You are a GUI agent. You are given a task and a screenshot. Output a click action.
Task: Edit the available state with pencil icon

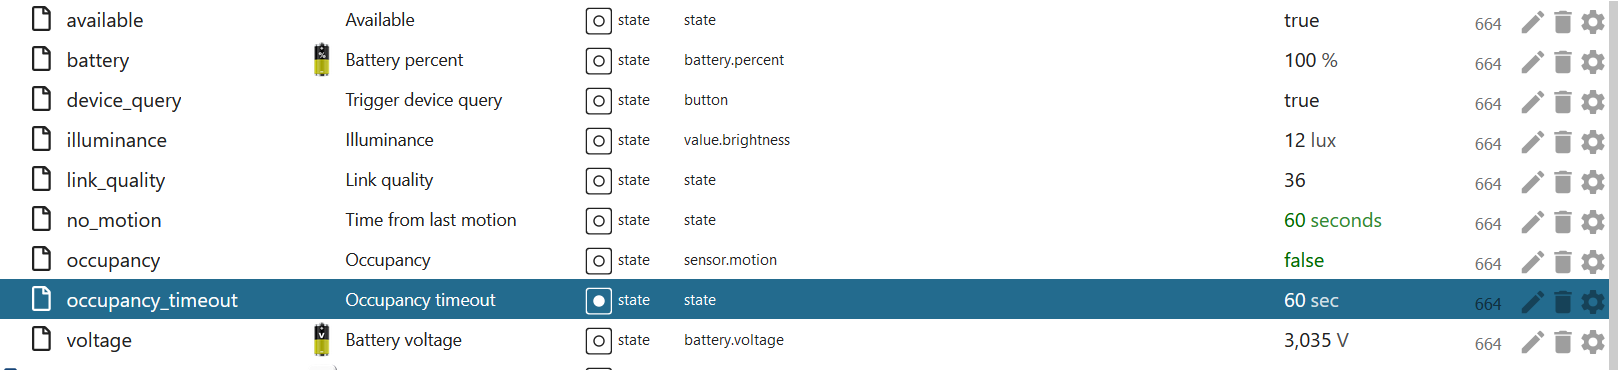coord(1533,22)
